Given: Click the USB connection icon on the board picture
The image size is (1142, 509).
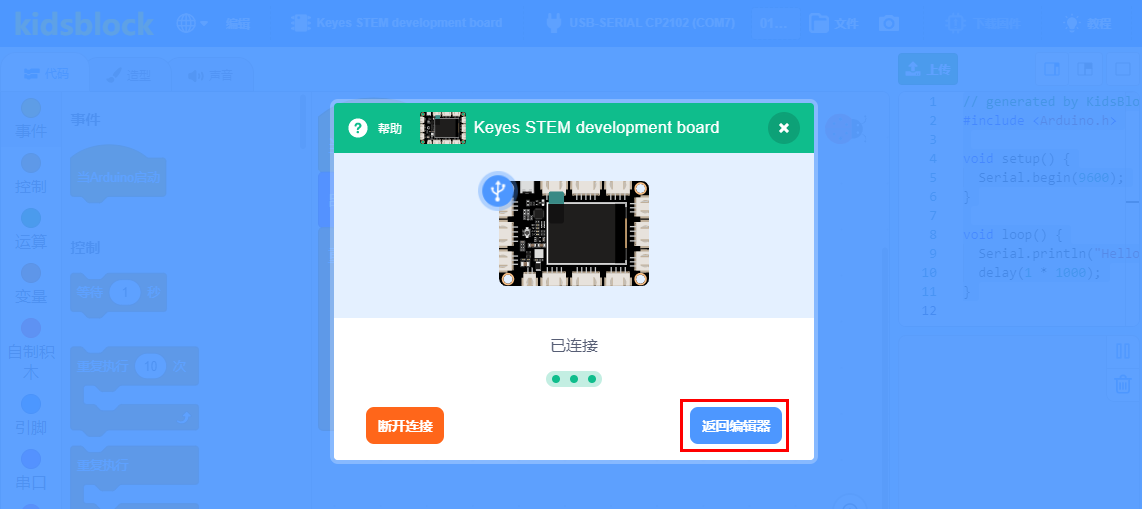Looking at the screenshot, I should [497, 191].
